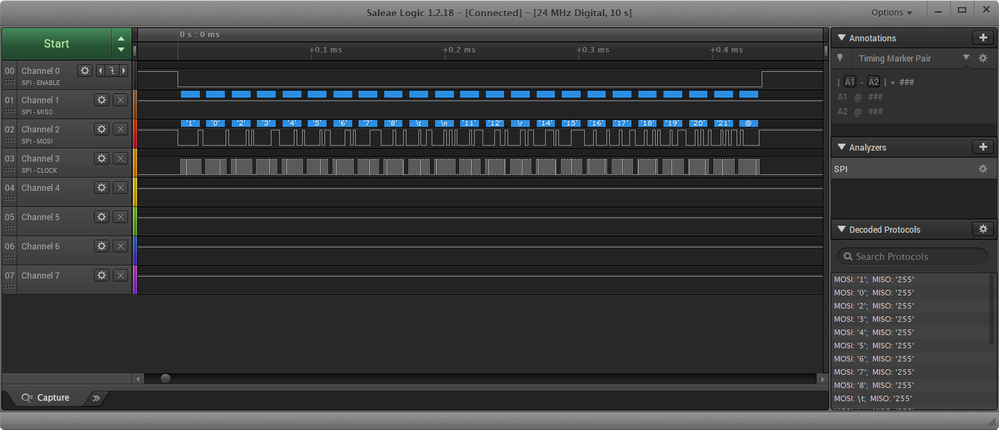Image resolution: width=999 pixels, height=430 pixels.
Task: Click the Search Protocols field
Action: 912,256
